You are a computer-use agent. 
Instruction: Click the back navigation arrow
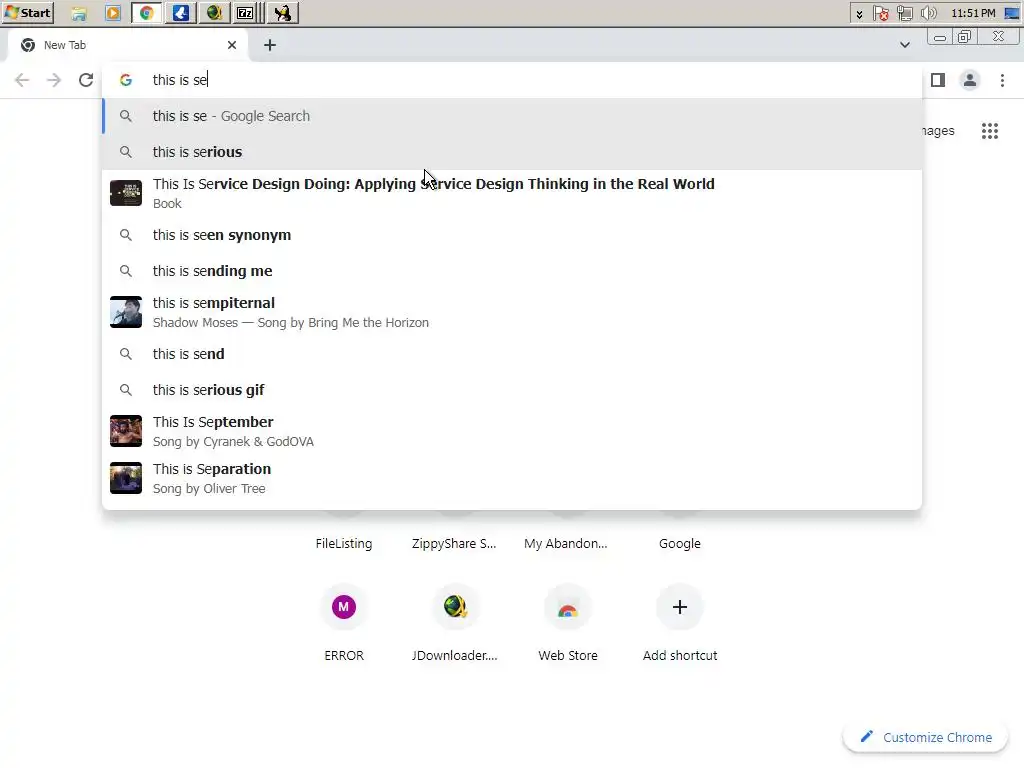22,80
